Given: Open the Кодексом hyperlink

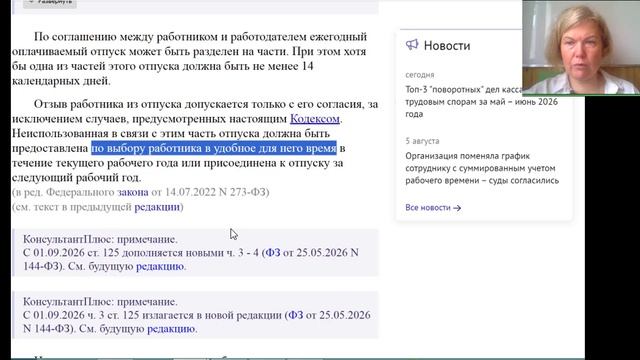Looking at the screenshot, I should 315,119.
